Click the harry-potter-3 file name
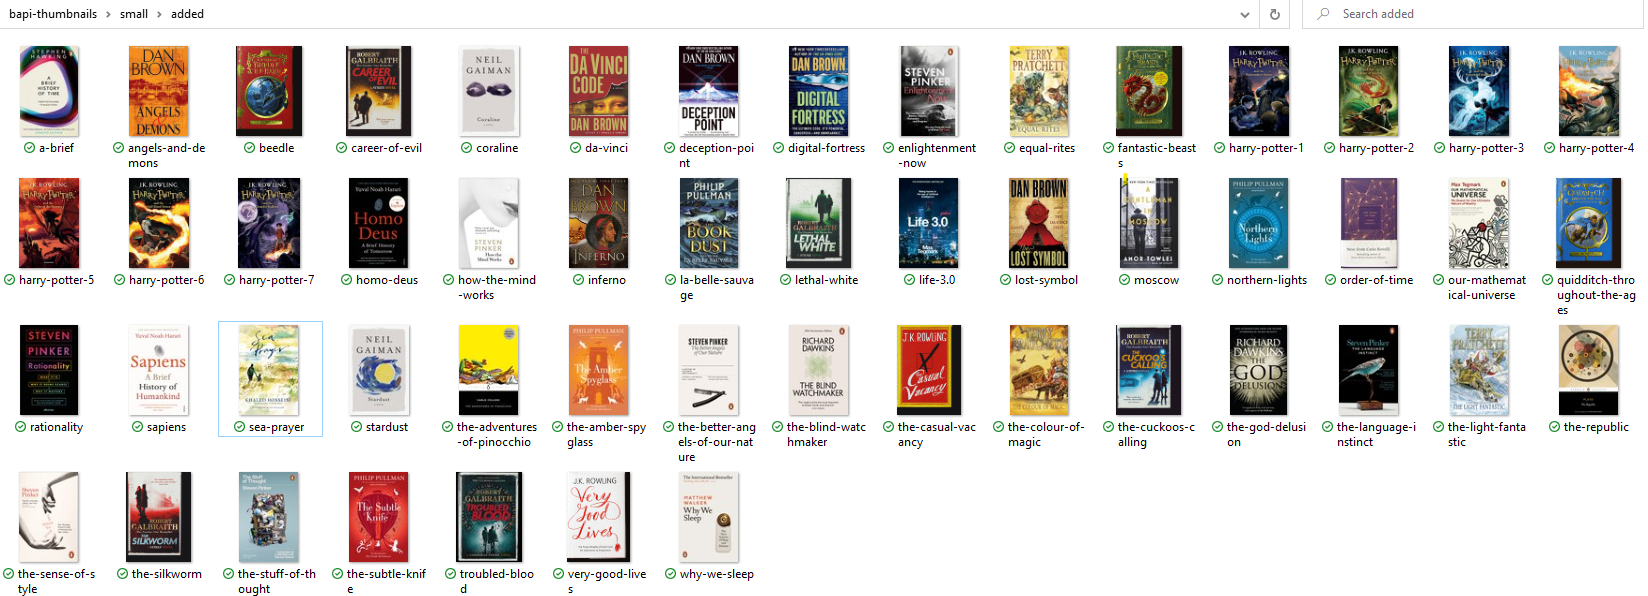Image resolution: width=1648 pixels, height=596 pixels. 1486,148
